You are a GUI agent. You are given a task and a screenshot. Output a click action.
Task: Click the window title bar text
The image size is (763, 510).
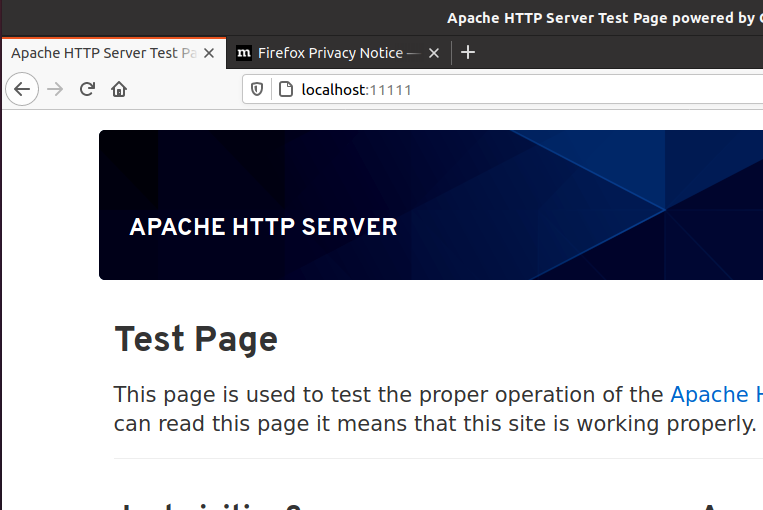[x=600, y=17]
